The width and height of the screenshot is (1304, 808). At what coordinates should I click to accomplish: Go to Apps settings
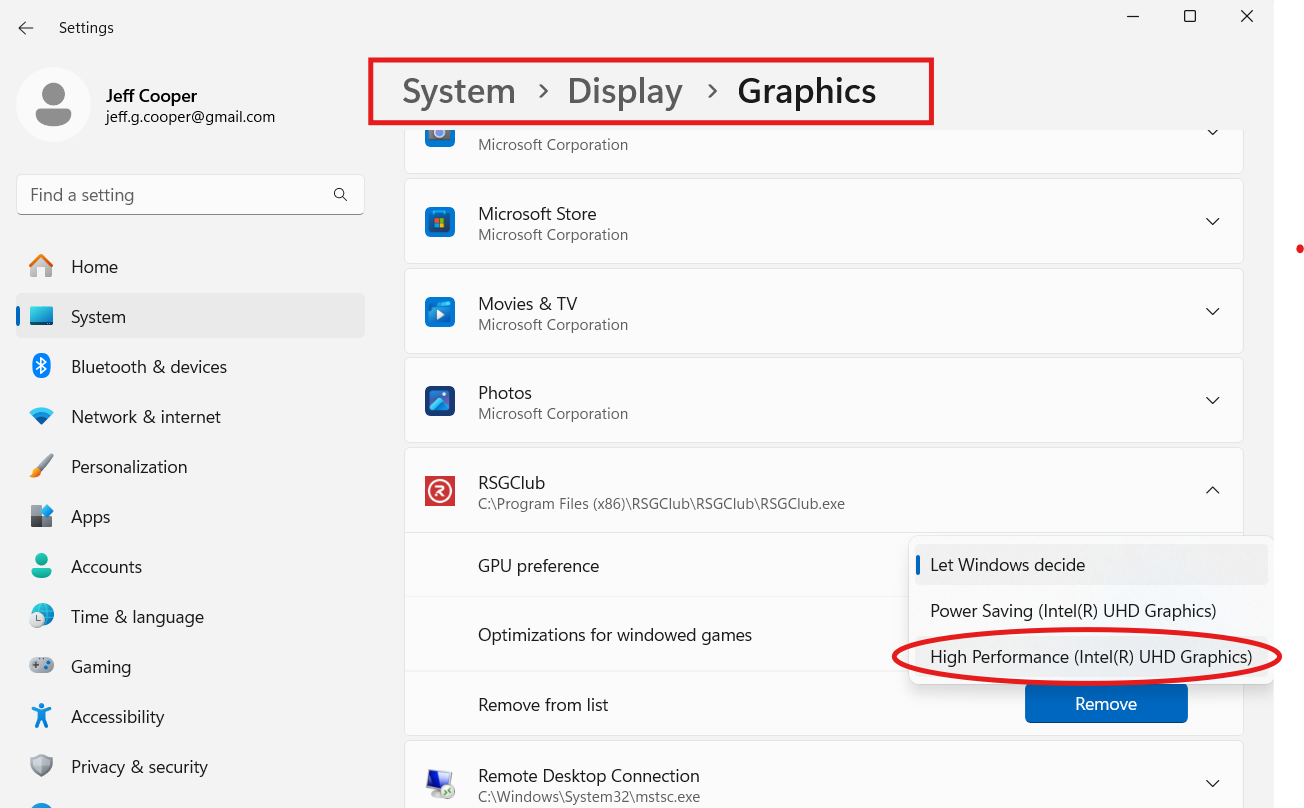[190, 517]
